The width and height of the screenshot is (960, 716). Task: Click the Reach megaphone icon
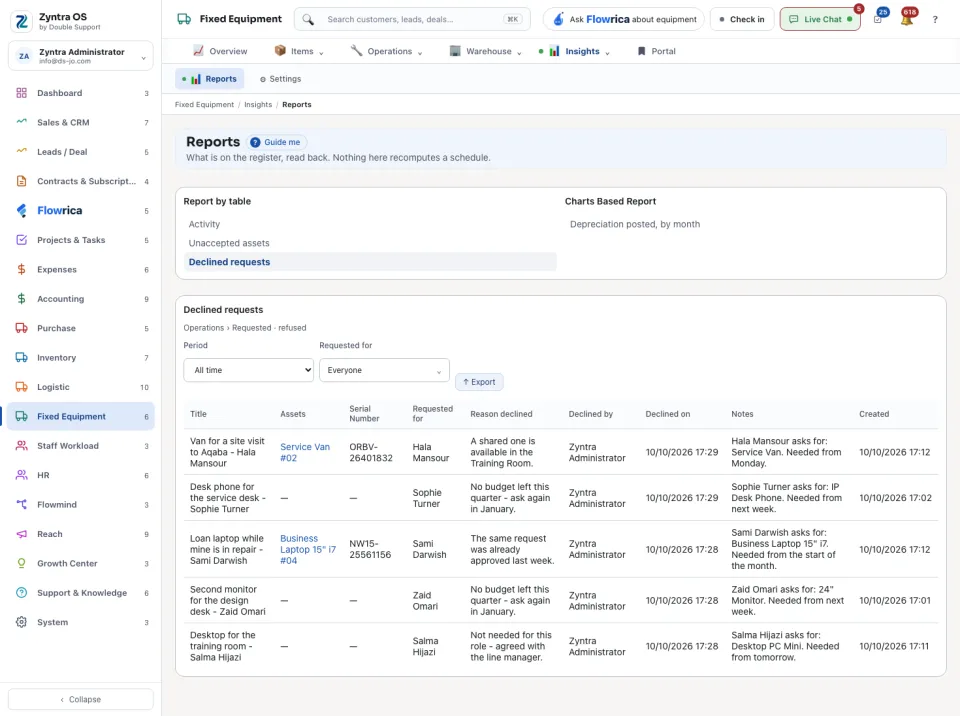(x=21, y=533)
